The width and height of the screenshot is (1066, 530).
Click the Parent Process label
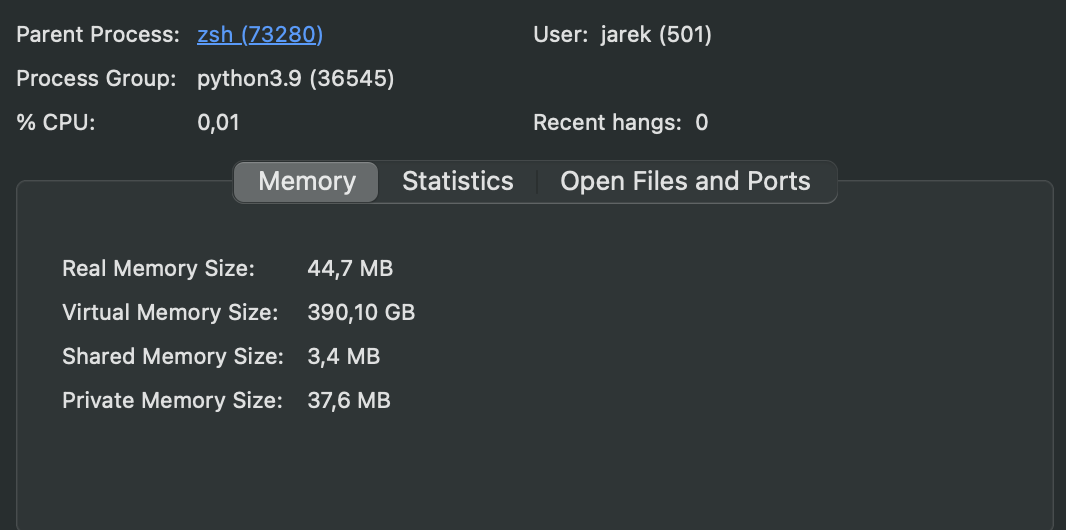(98, 35)
